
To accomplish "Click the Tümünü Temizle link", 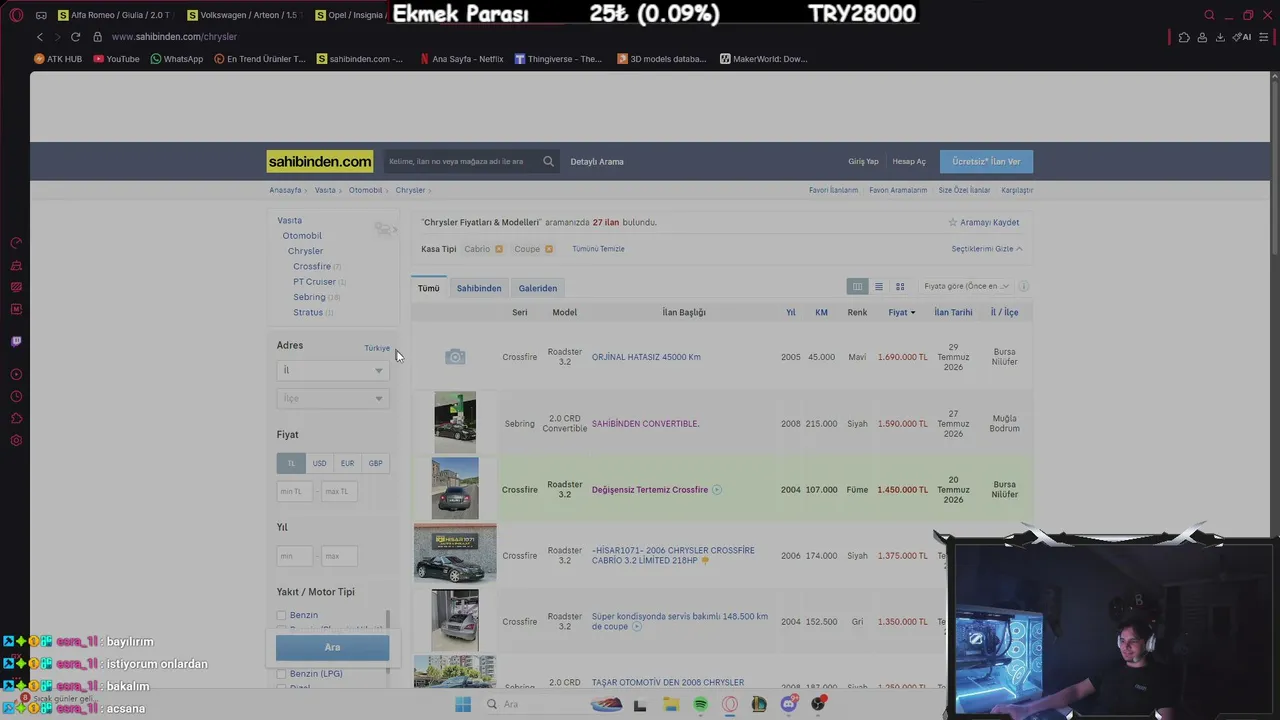I will point(598,249).
